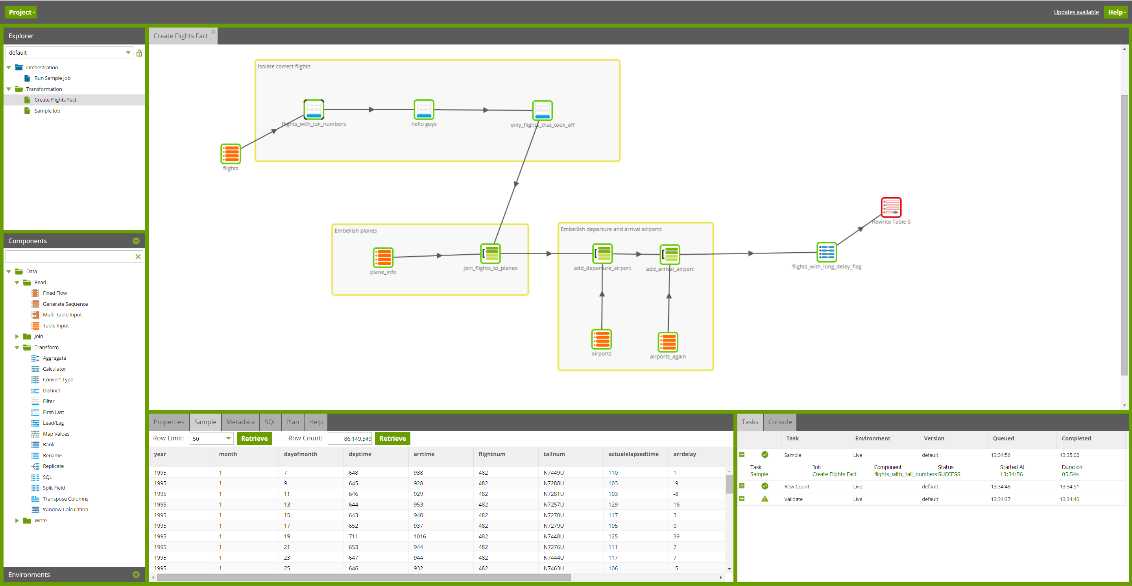This screenshot has width=1132, height=586.
Task: Select the join_flights_to_planes join node
Action: click(x=490, y=254)
